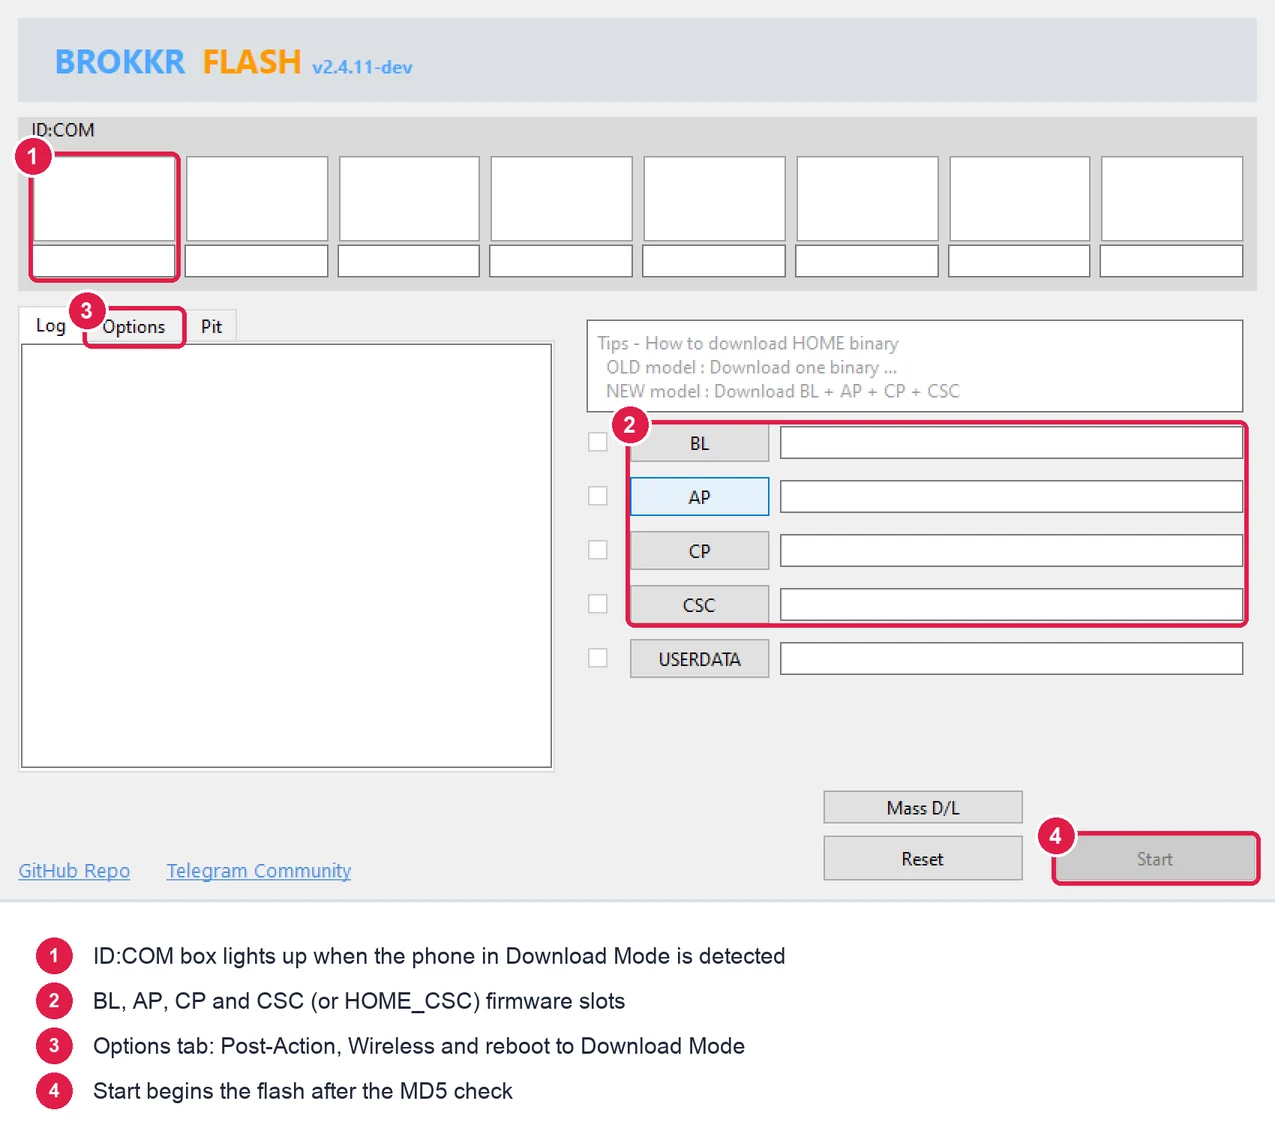Viewport: 1275px width, 1146px height.
Task: Click the USERDATA button
Action: coord(699,659)
